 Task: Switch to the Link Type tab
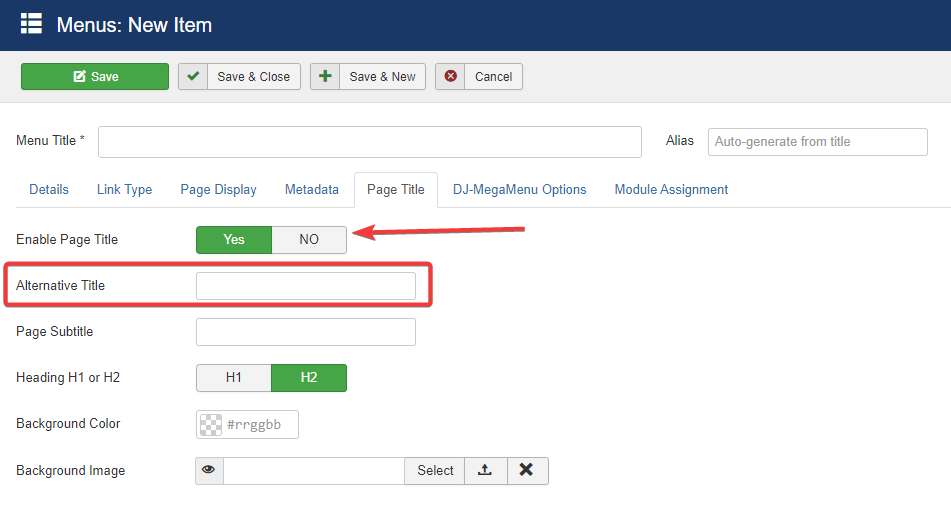(x=124, y=189)
